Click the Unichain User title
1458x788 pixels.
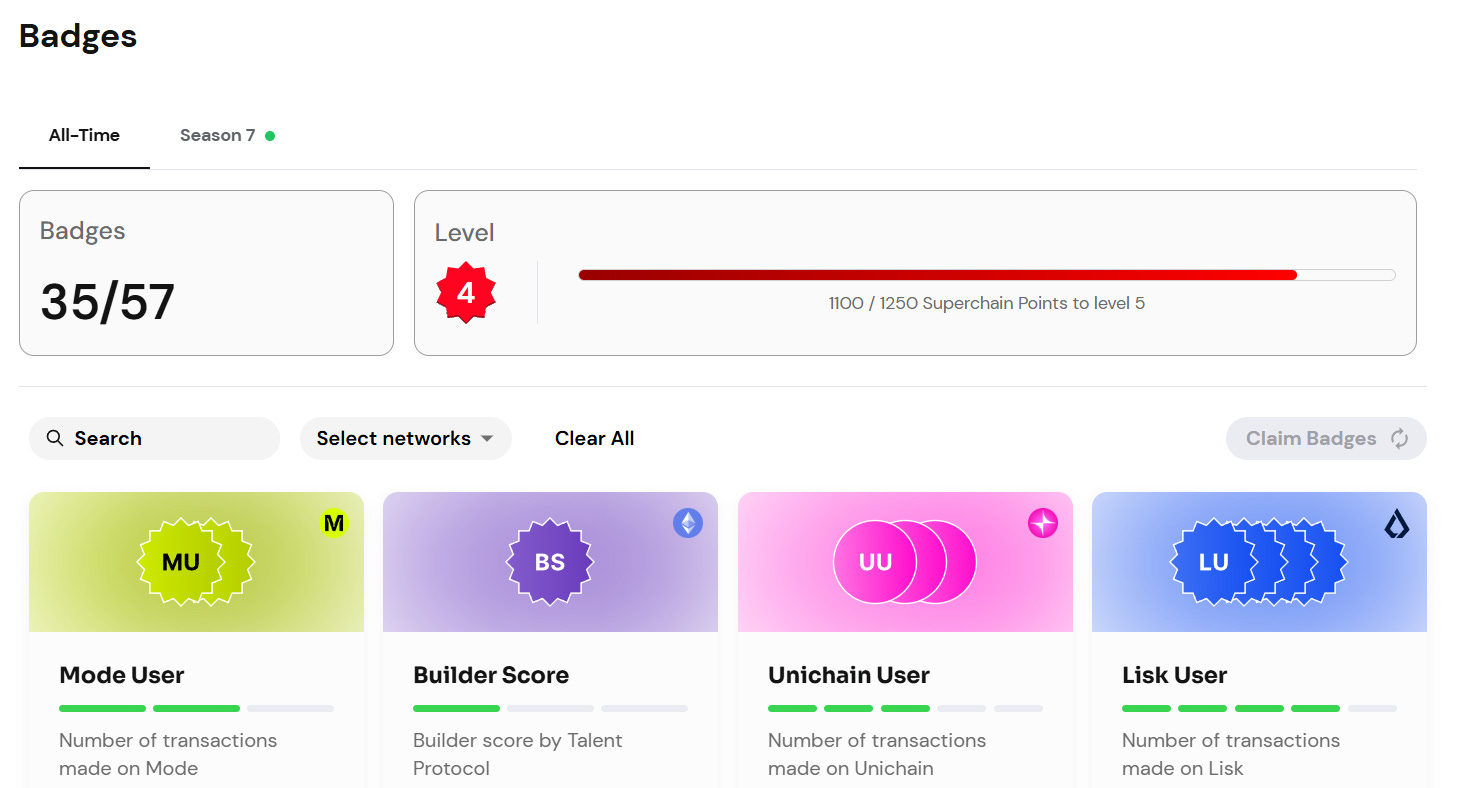click(849, 675)
